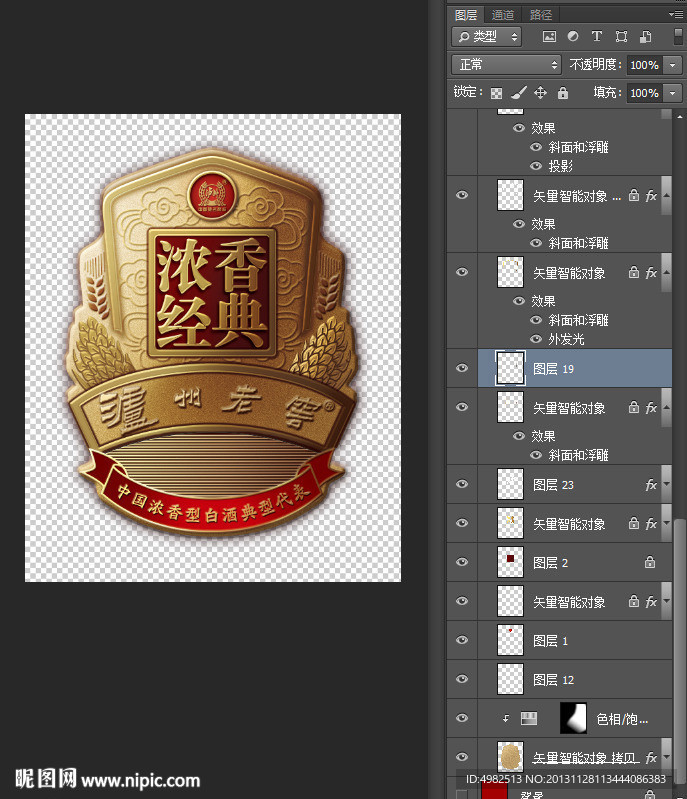Click clipping arrow on 色相/饱 layer
This screenshot has width=687, height=799.
[506, 718]
